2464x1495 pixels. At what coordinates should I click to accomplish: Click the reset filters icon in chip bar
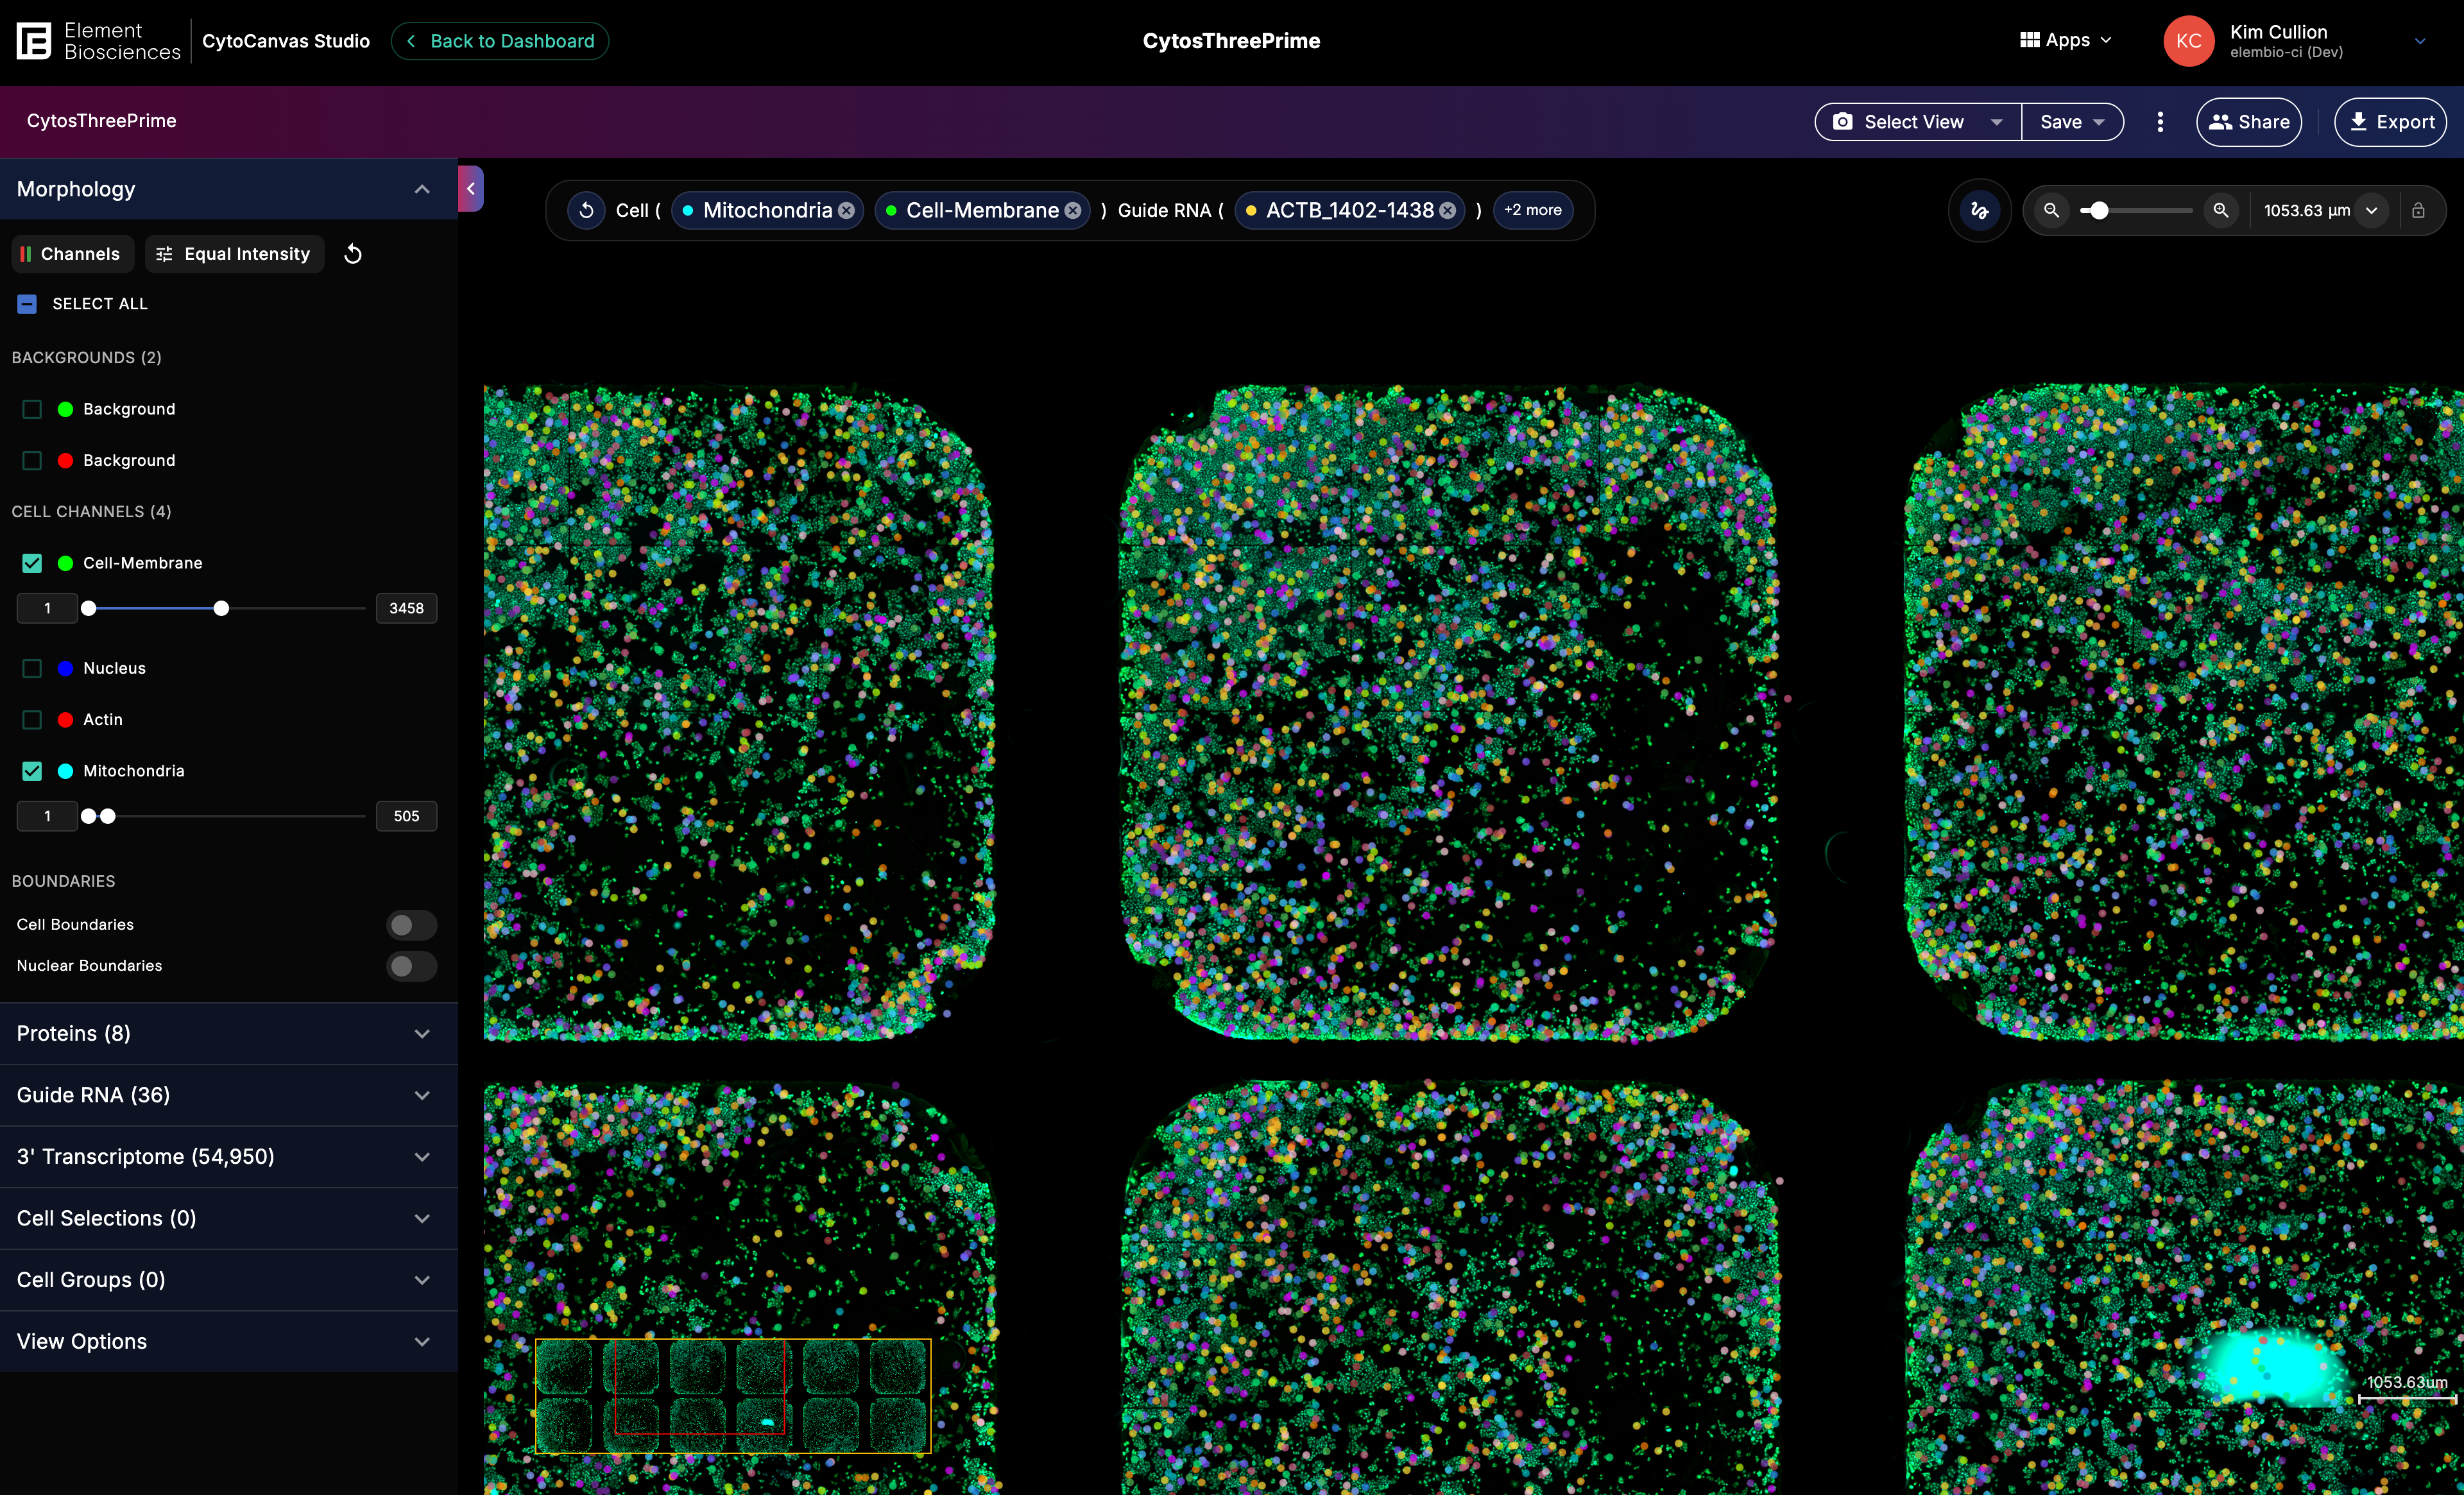click(587, 210)
